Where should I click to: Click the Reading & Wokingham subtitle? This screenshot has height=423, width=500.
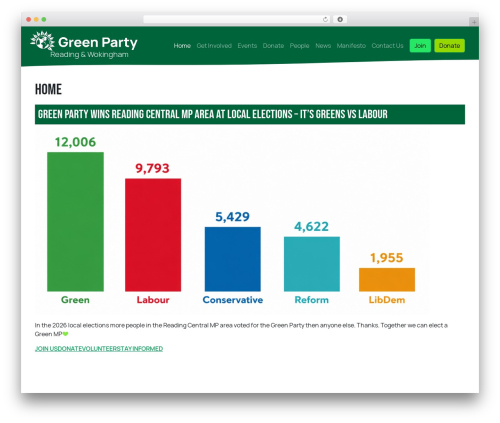point(89,55)
